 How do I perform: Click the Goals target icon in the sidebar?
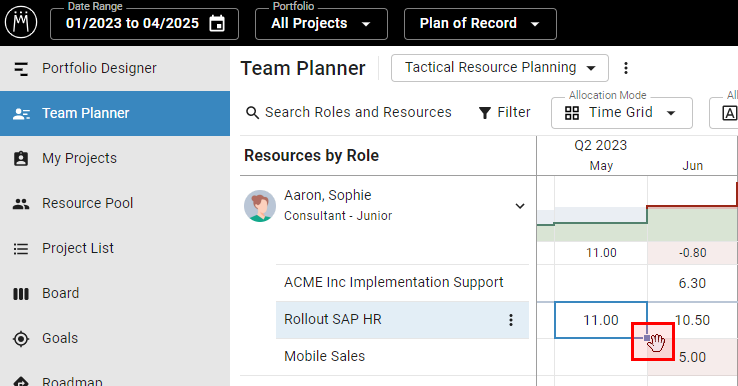coord(21,338)
